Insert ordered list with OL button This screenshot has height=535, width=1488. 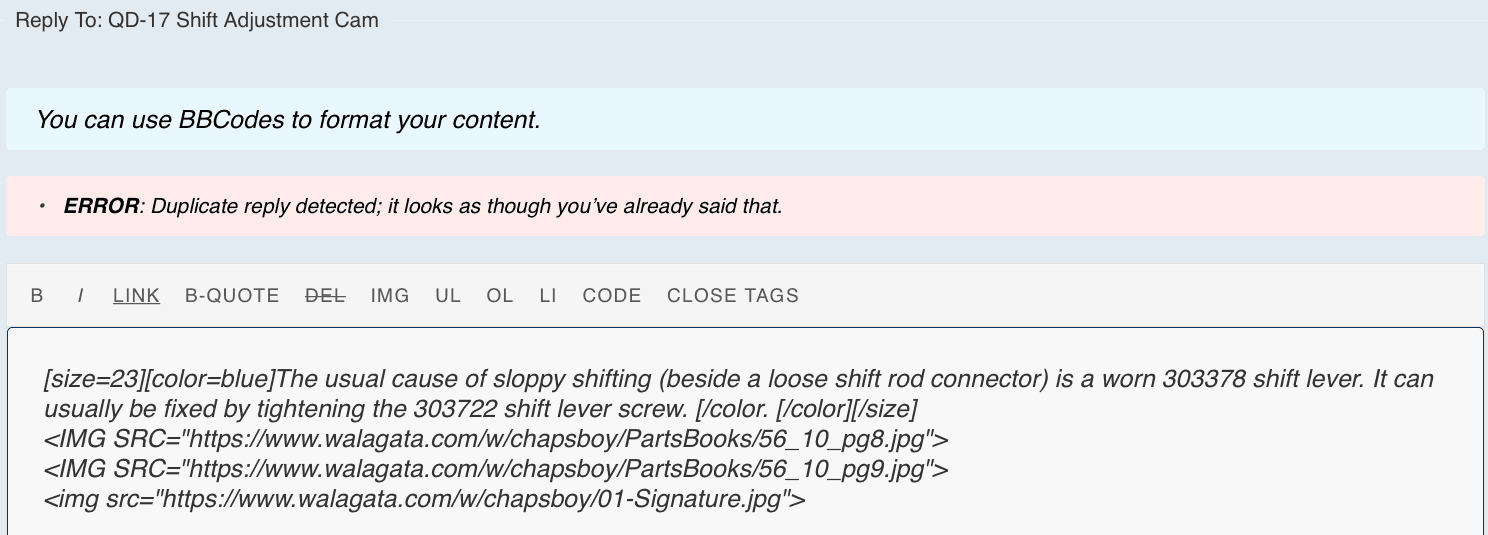[x=500, y=296]
